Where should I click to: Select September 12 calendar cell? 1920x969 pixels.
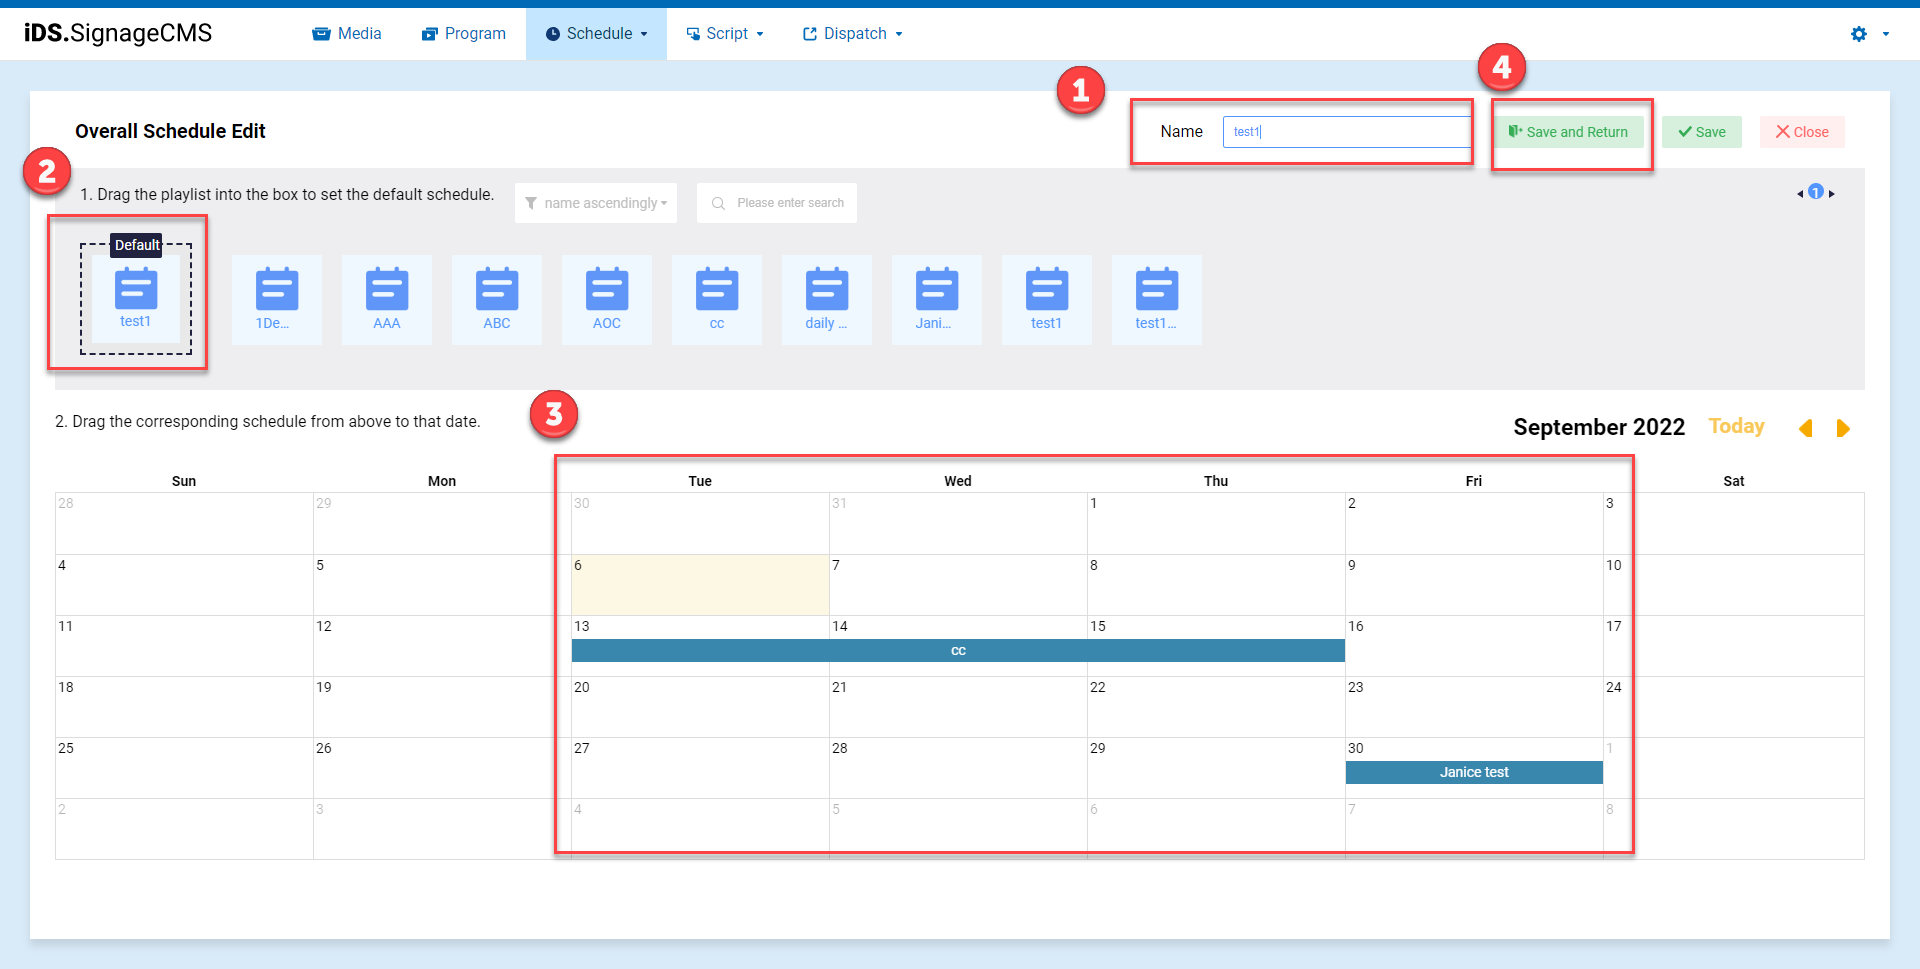pyautogui.click(x=442, y=646)
